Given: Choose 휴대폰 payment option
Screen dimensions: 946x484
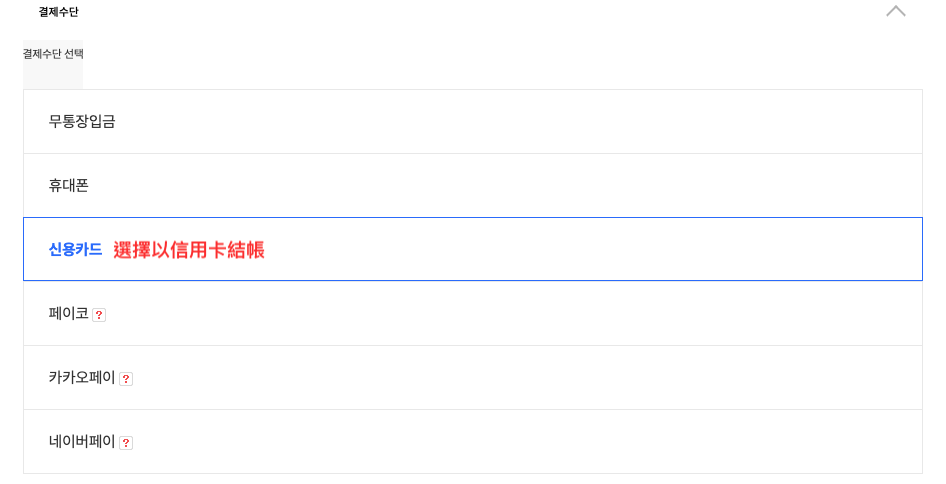Looking at the screenshot, I should click(x=472, y=186).
